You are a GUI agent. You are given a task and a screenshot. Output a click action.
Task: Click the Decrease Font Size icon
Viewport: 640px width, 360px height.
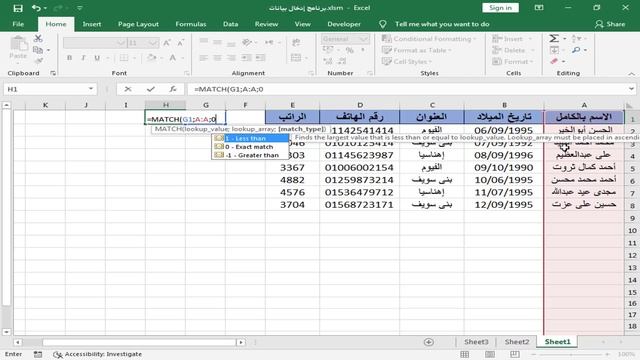click(180, 43)
